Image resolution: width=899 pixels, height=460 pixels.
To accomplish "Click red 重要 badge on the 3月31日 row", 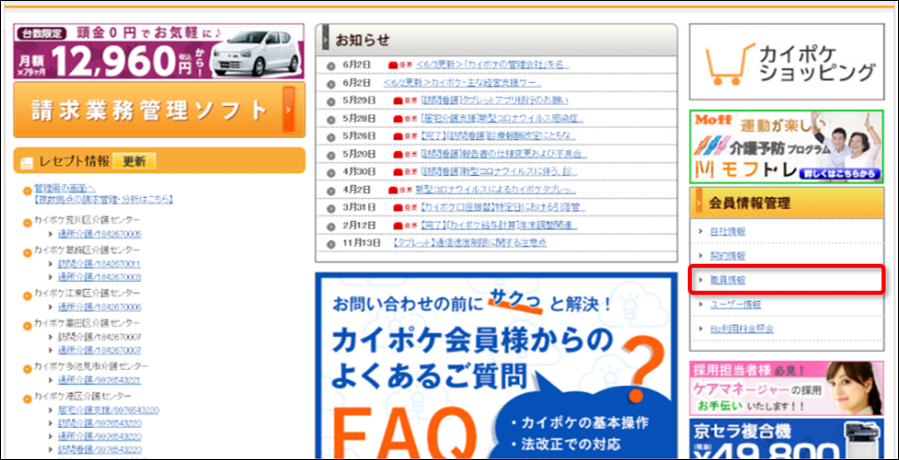I will coord(405,208).
